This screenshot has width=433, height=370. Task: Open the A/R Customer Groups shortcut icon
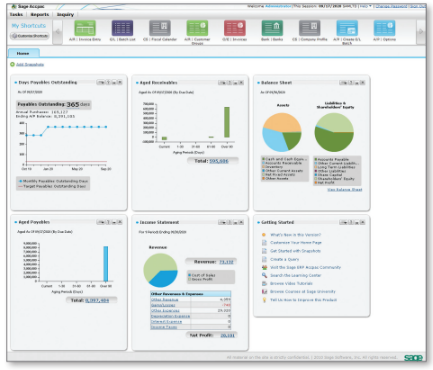[197, 28]
